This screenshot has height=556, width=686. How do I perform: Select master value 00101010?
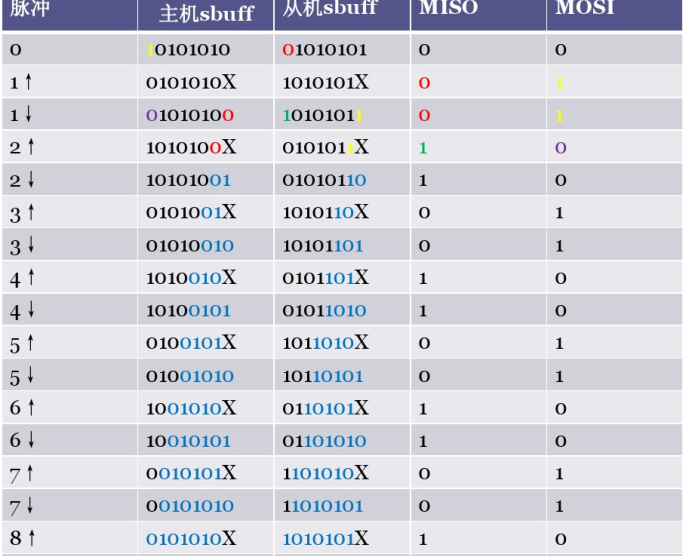click(x=190, y=507)
